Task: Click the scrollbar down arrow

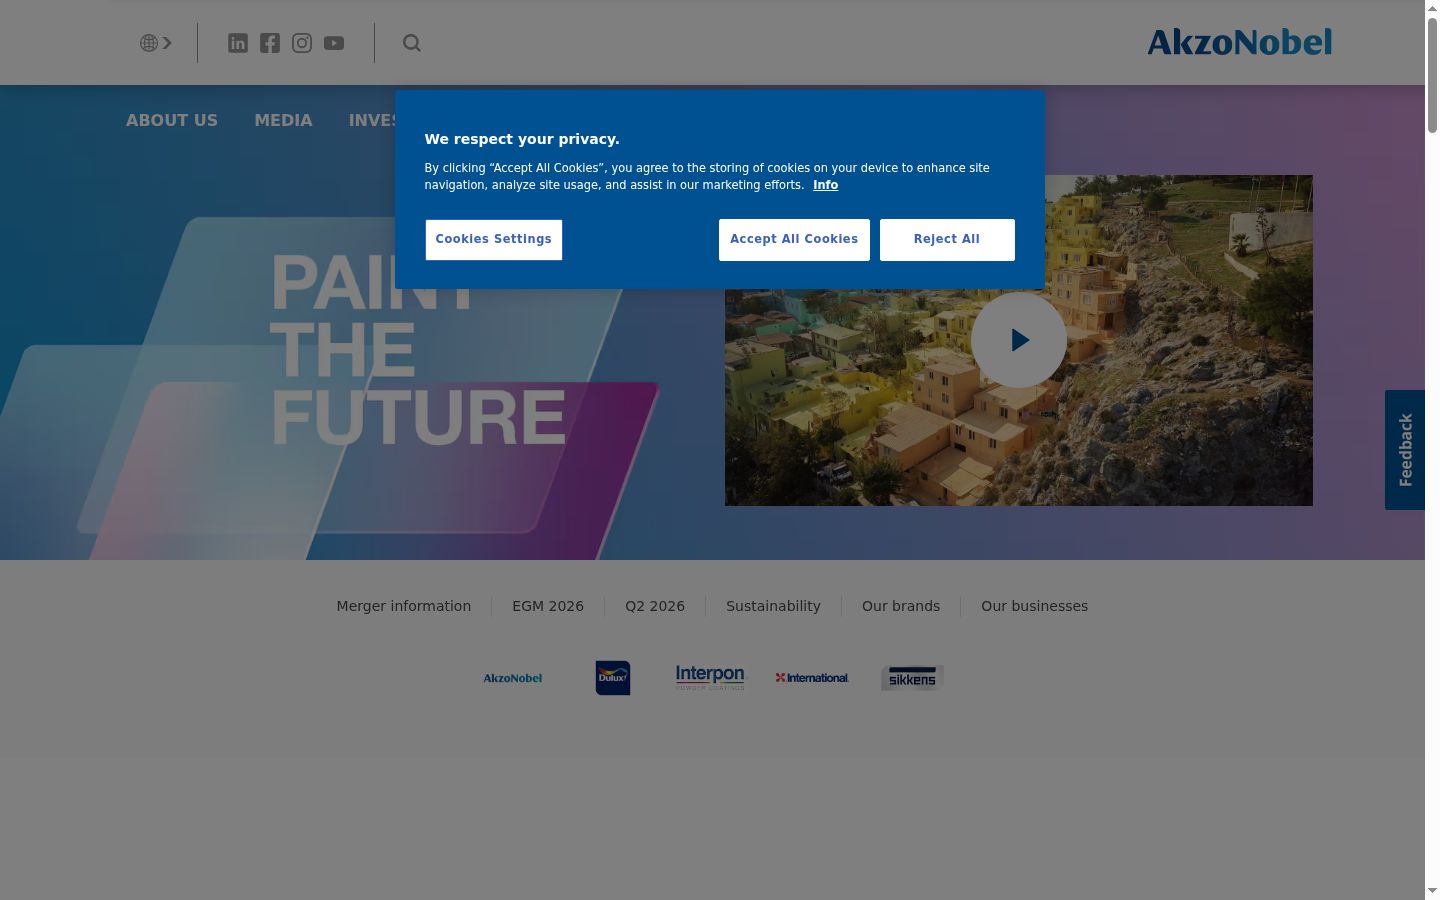Action: tap(1432, 891)
